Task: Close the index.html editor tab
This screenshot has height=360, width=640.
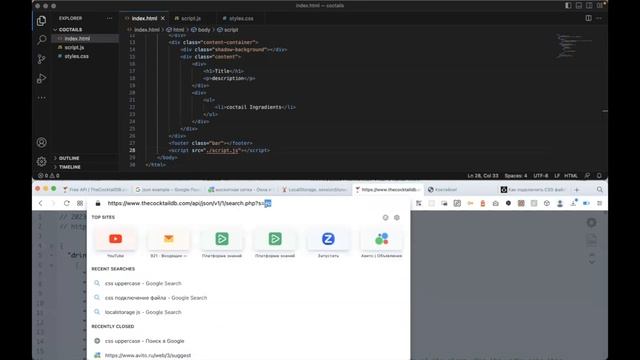Action: click(x=163, y=18)
